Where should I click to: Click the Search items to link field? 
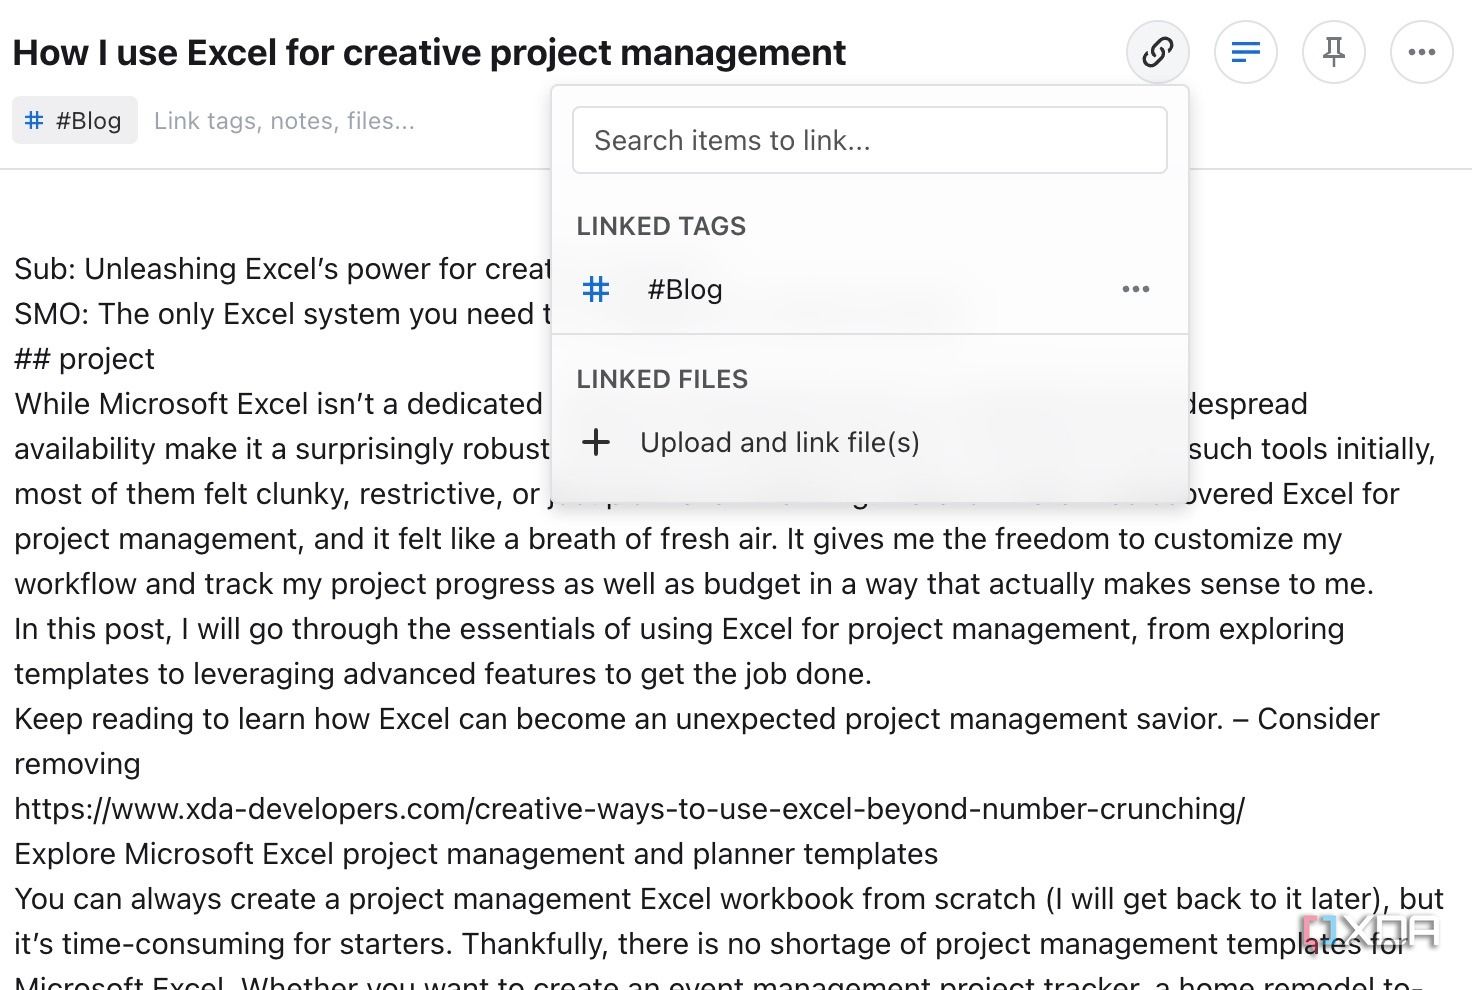click(x=869, y=140)
